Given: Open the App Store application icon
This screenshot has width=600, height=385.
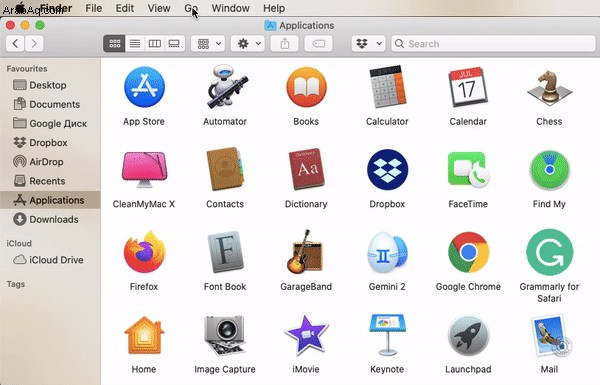Looking at the screenshot, I should click(x=144, y=87).
